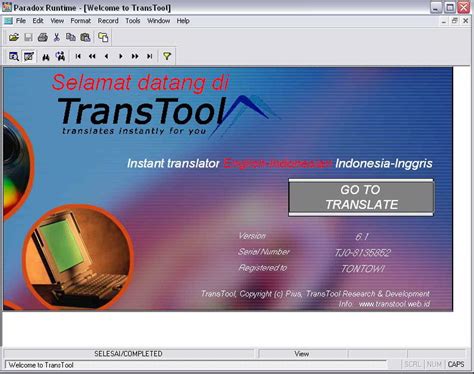Maximize the Paradox Runtime window
Screen dimensions: 474x374
click(x=450, y=7)
